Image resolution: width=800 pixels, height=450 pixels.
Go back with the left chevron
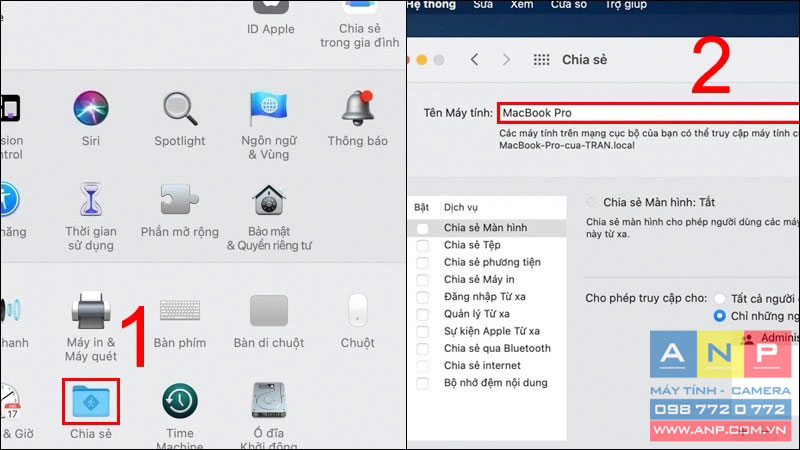click(x=474, y=60)
